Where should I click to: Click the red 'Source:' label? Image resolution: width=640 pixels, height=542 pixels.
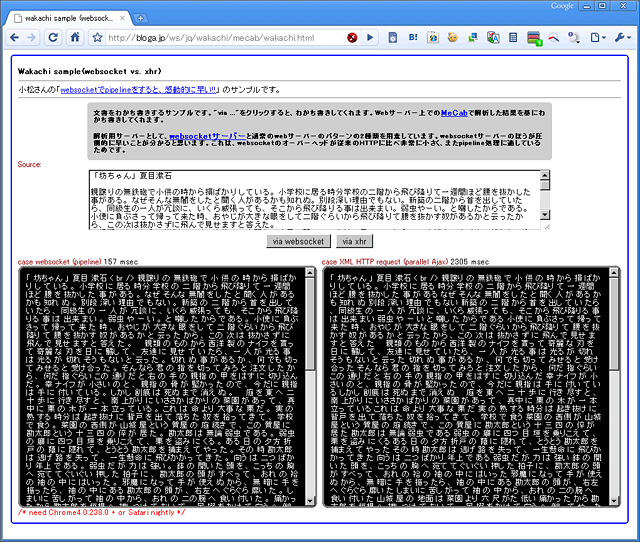[x=29, y=164]
